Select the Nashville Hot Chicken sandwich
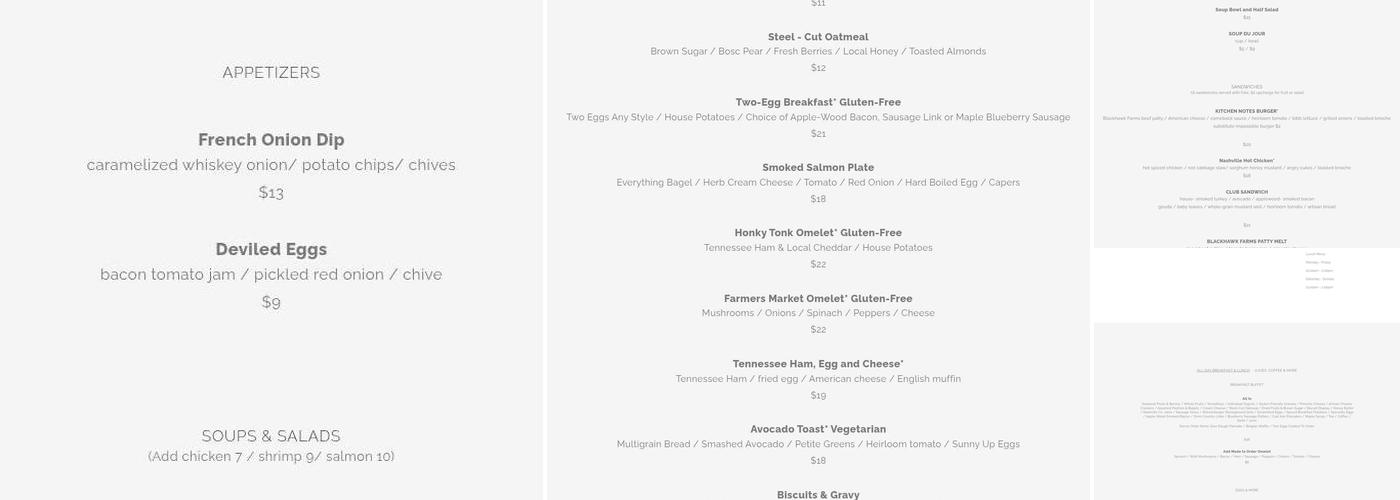Viewport: 1400px width, 500px height. click(x=1246, y=160)
